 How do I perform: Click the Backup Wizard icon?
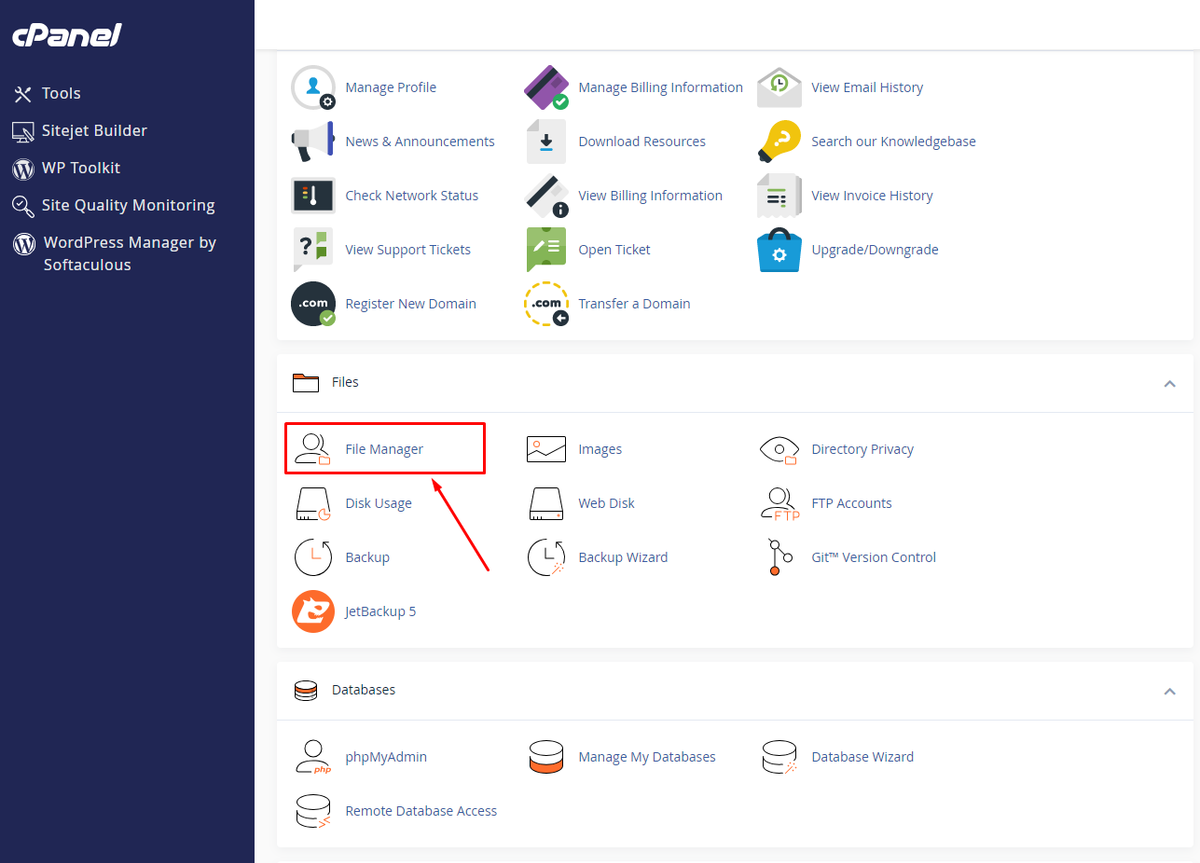(547, 557)
